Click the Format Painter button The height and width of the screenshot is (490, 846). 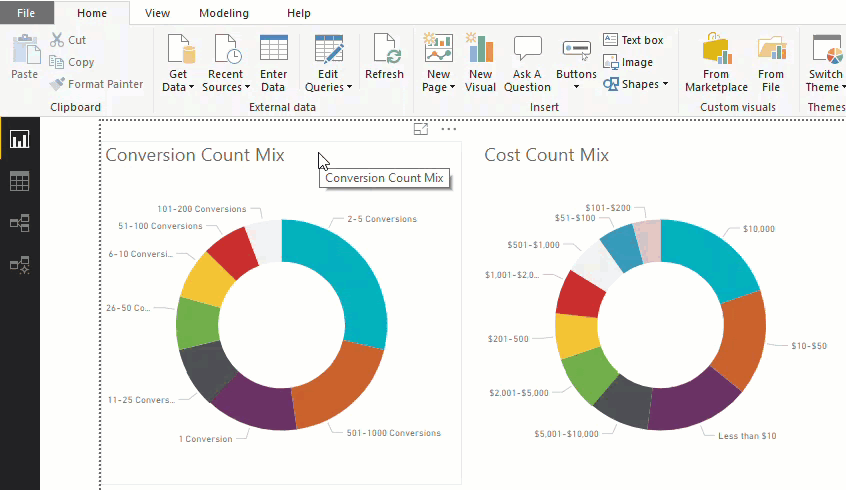click(x=96, y=84)
